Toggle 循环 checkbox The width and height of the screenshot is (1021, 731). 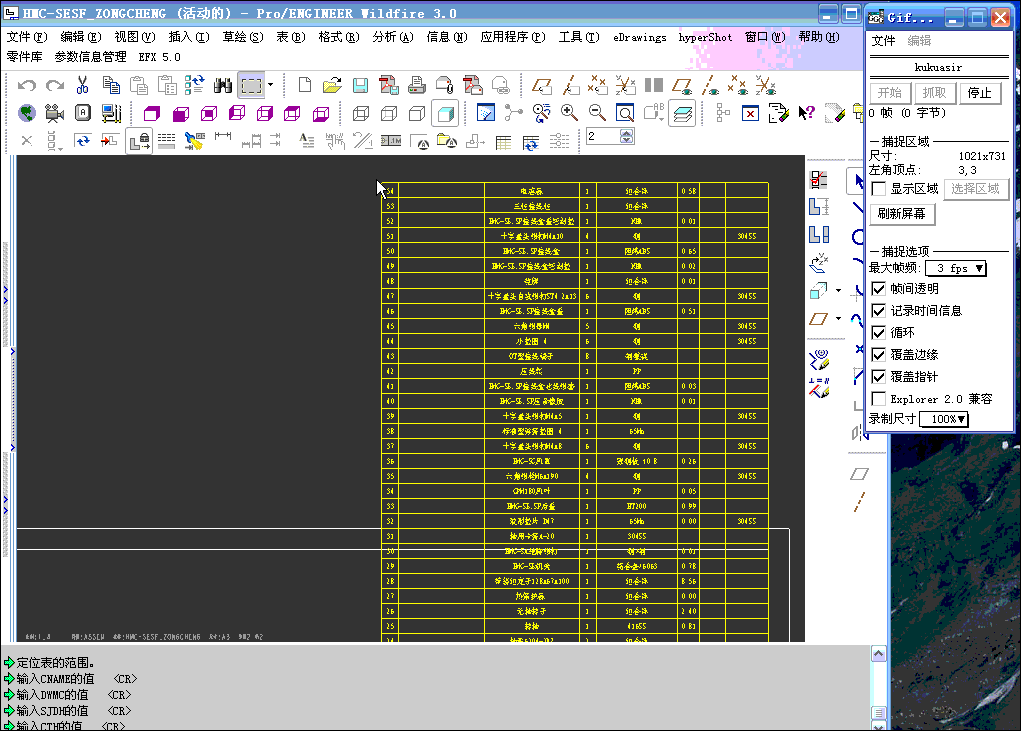pos(878,333)
